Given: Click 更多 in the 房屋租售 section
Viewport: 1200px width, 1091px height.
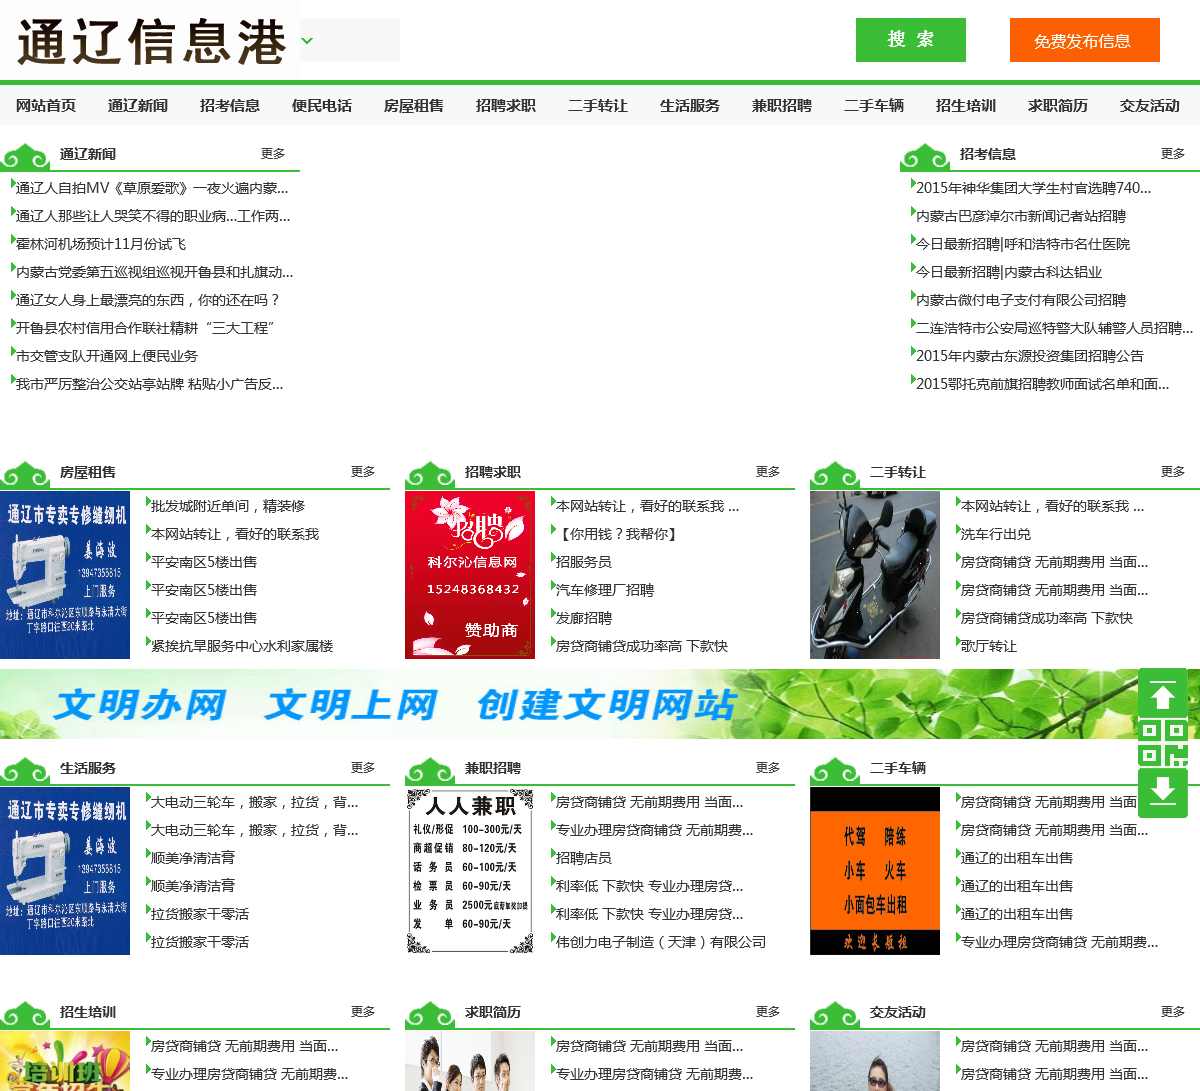Looking at the screenshot, I should 363,471.
